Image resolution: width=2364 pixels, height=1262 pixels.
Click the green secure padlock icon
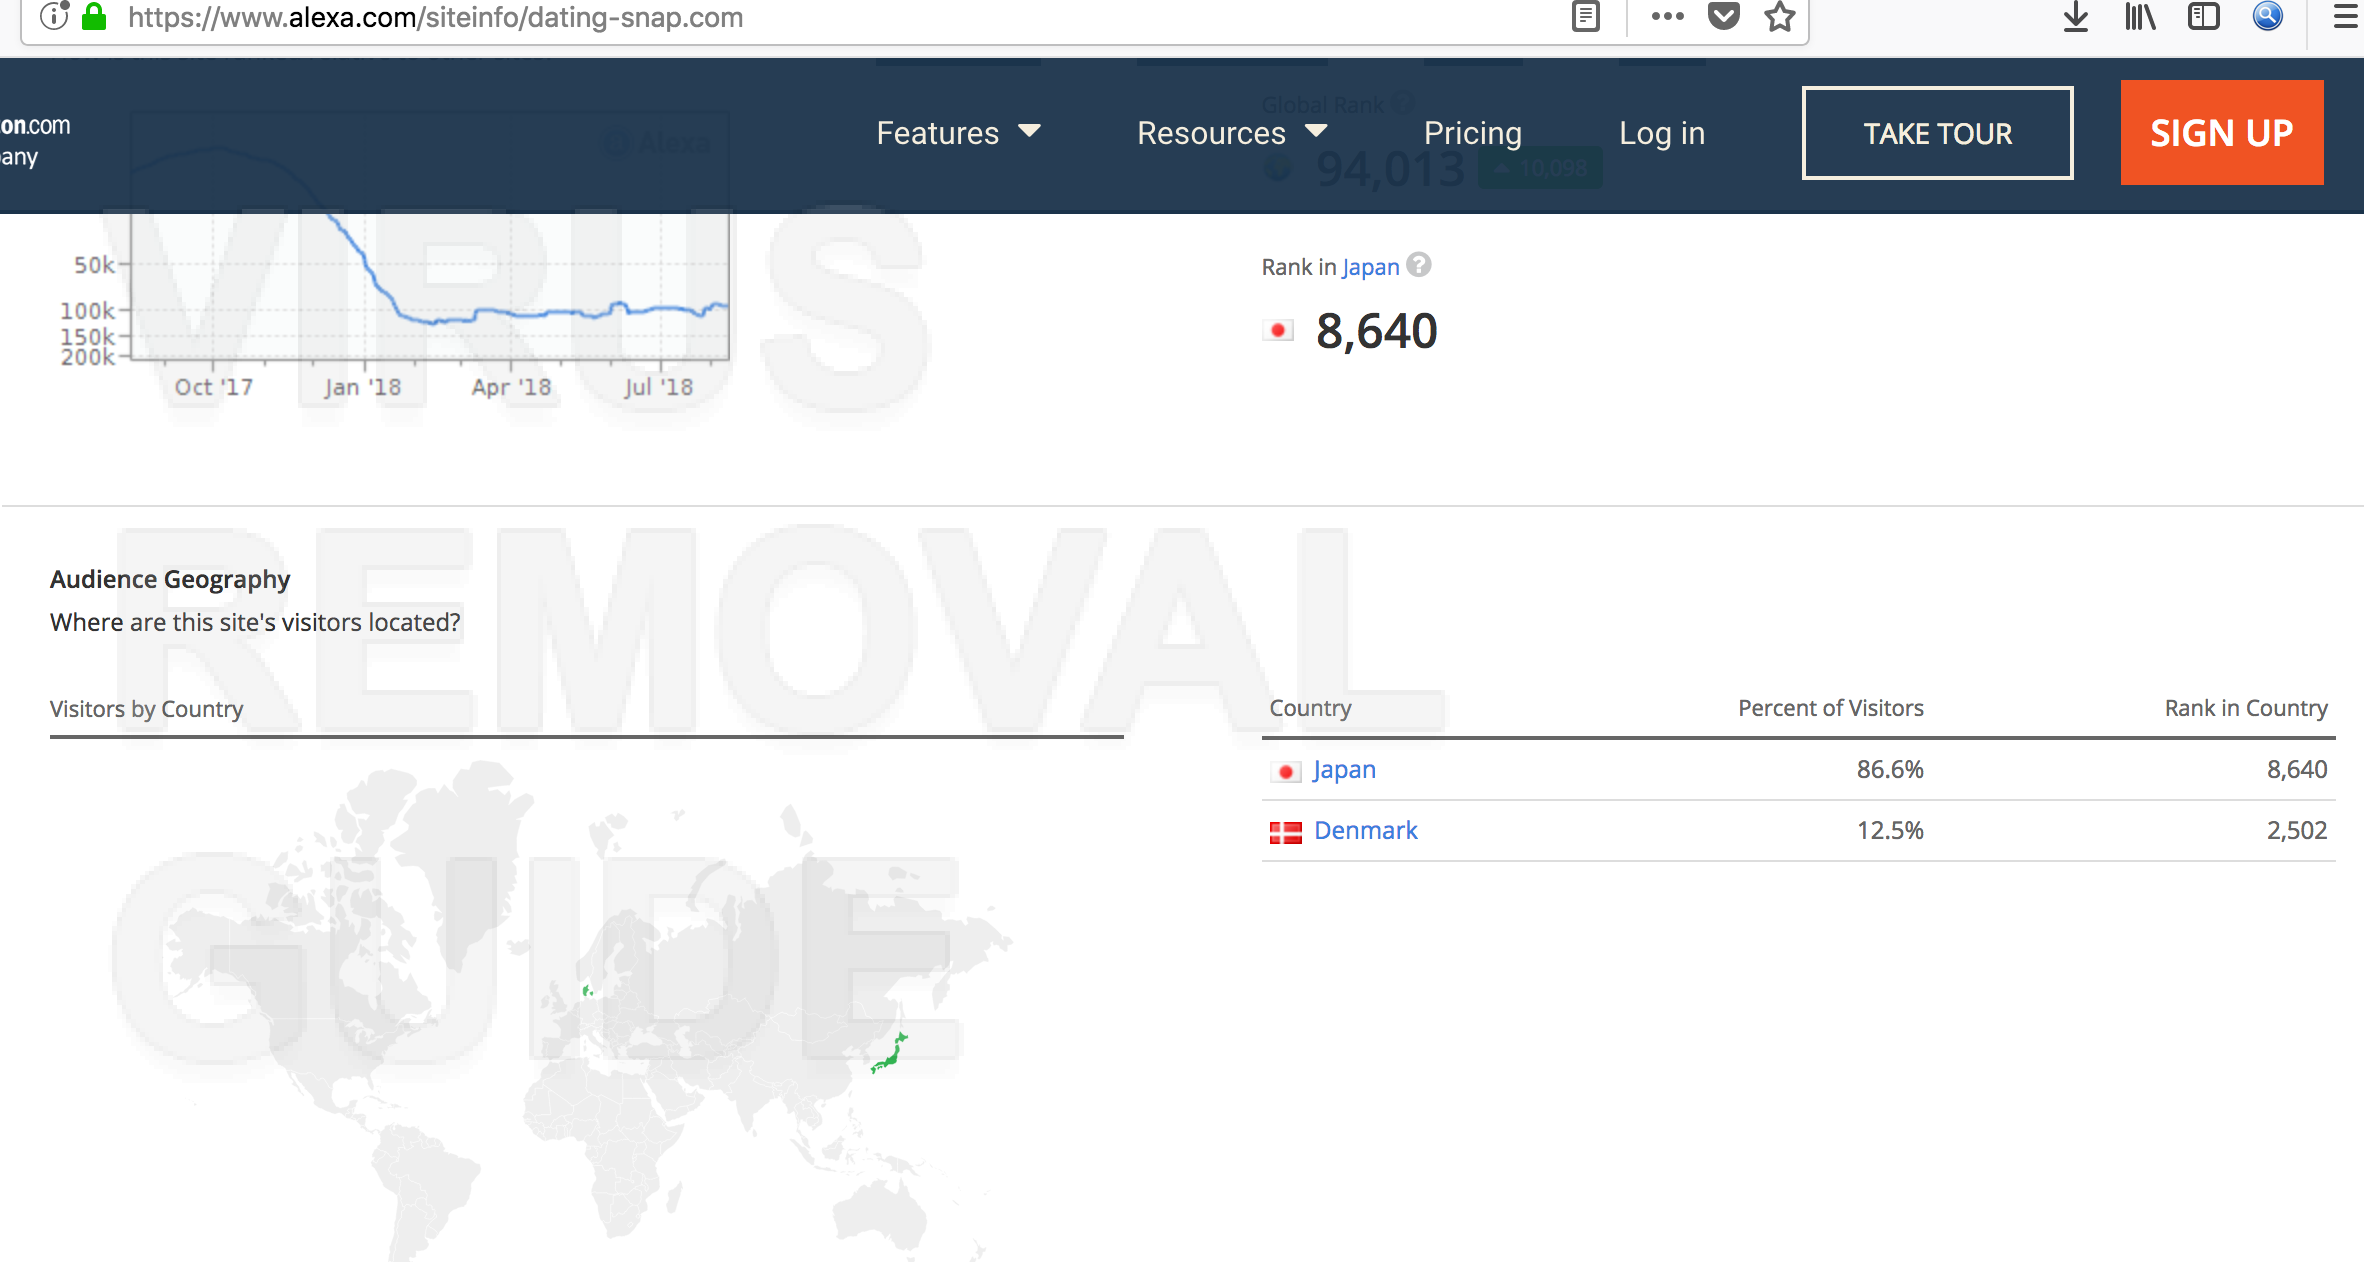tap(94, 16)
